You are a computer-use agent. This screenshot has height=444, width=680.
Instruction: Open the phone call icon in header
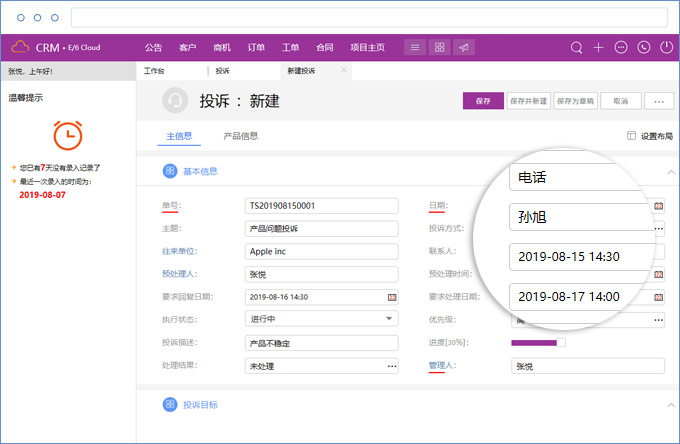click(x=643, y=47)
